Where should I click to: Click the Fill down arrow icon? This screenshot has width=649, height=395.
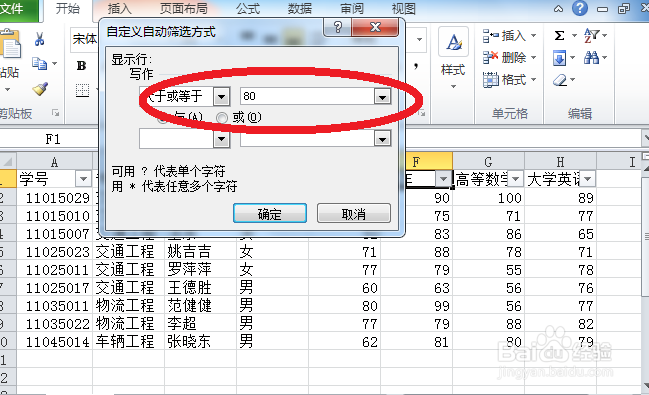point(560,58)
